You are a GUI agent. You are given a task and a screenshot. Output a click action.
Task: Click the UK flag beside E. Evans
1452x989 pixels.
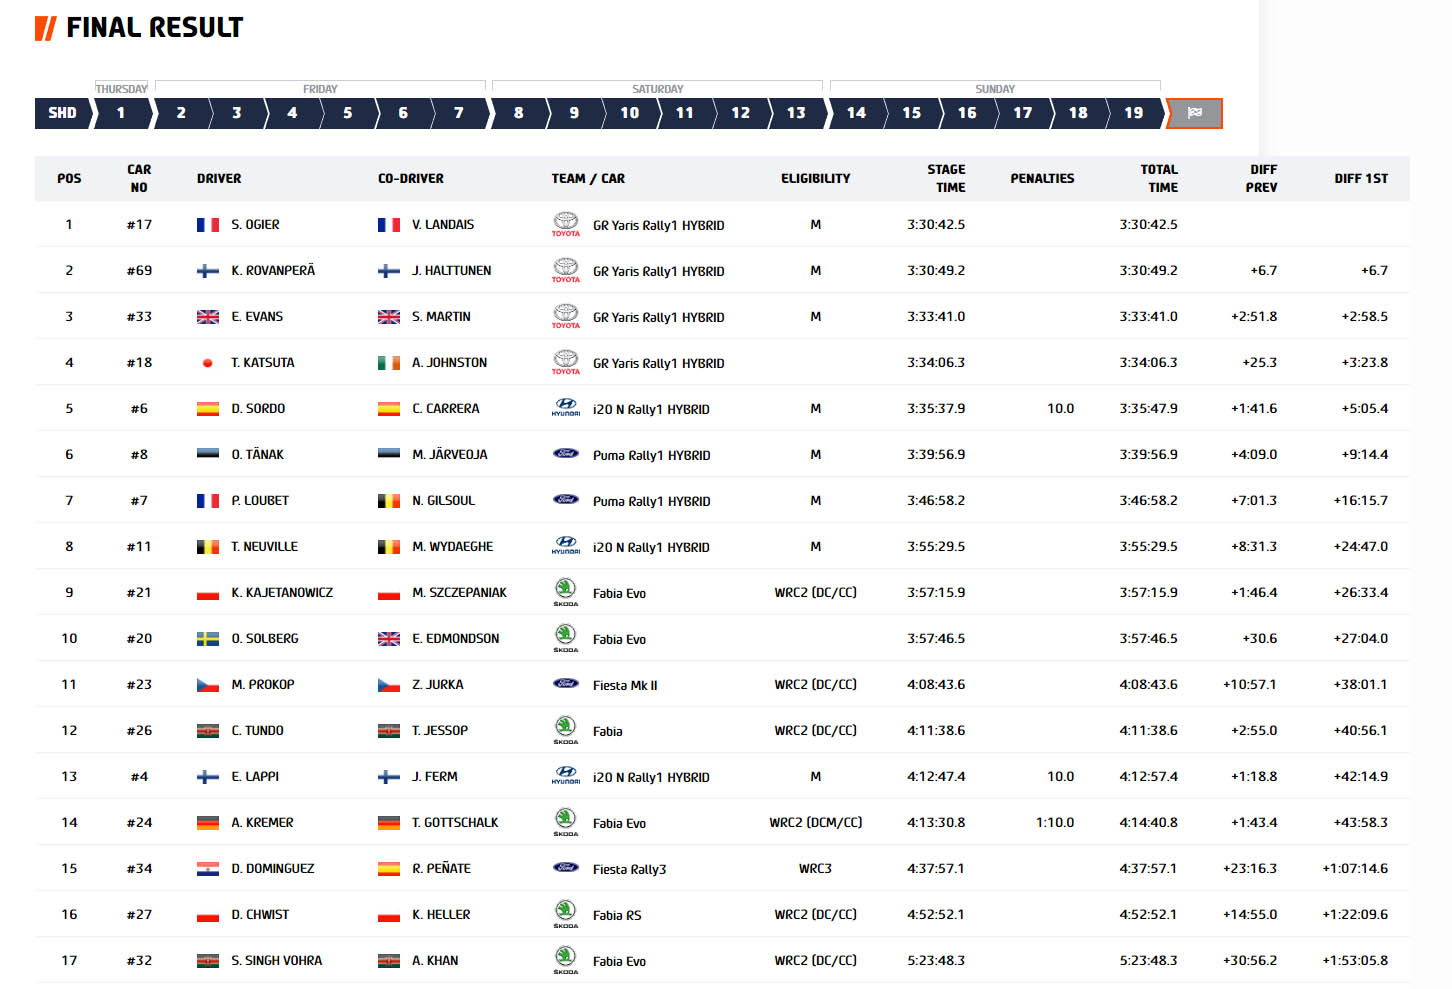[208, 317]
